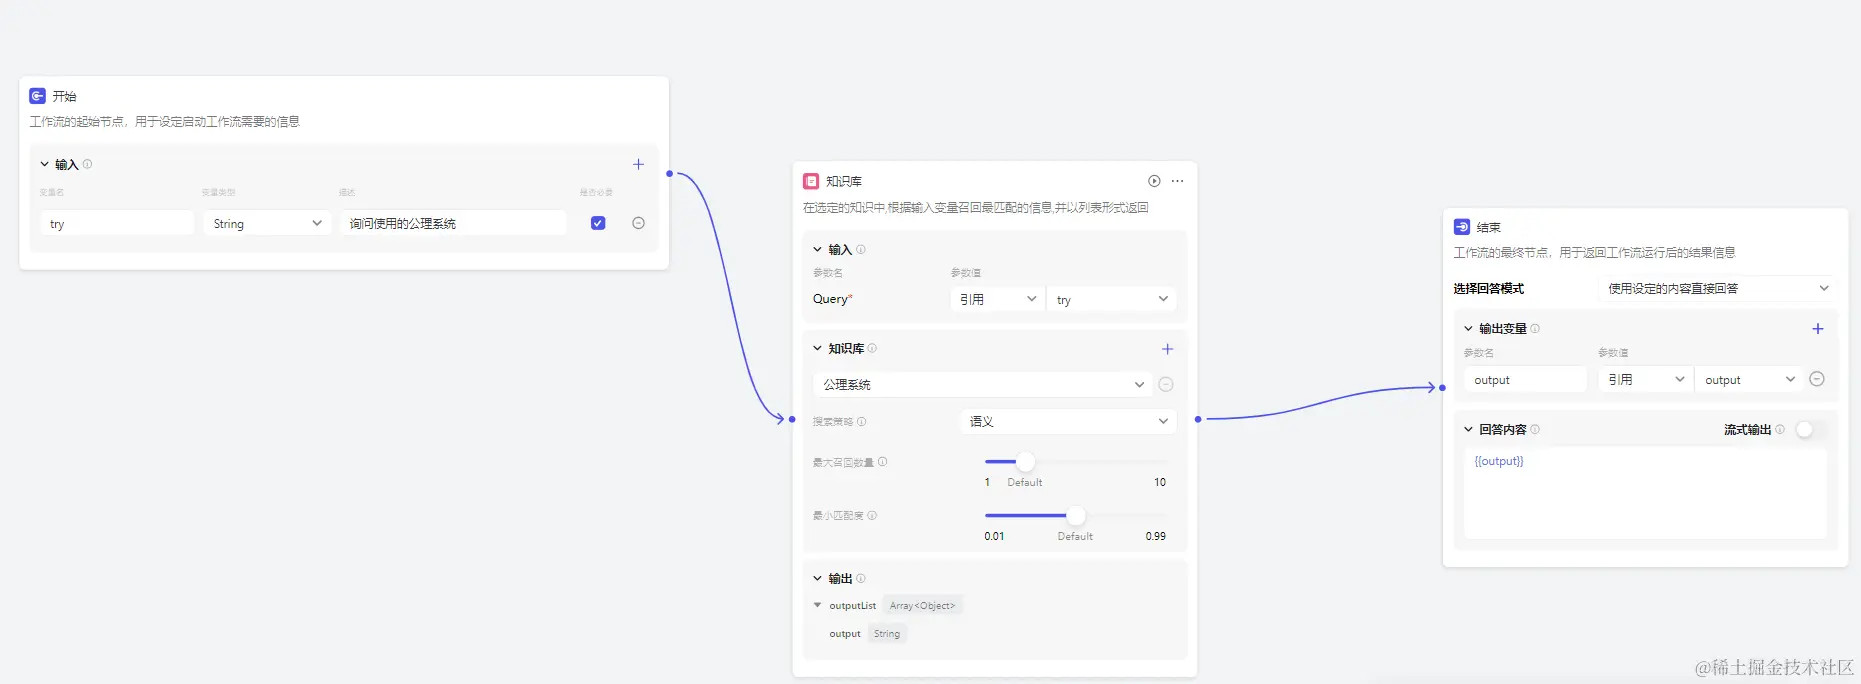Click the 最小匹配度 slider handle

tap(1076, 516)
